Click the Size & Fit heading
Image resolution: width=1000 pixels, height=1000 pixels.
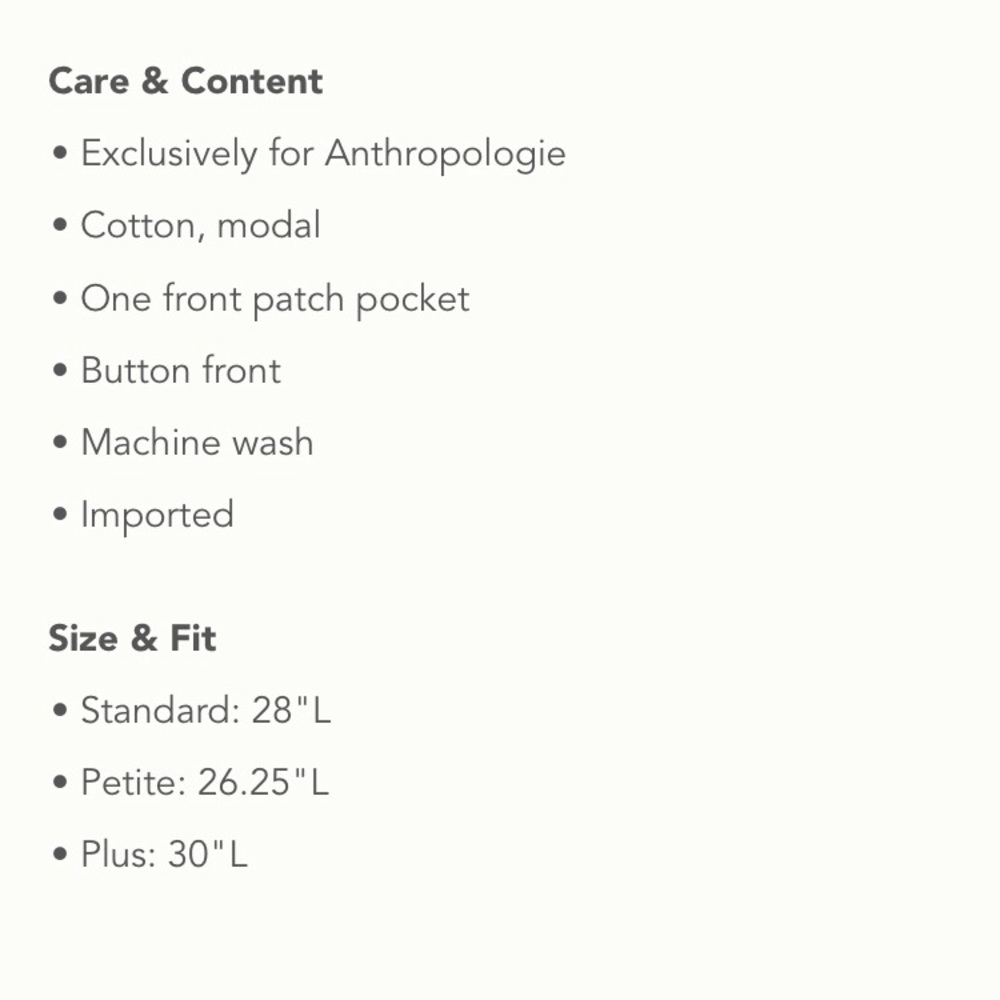pos(133,638)
